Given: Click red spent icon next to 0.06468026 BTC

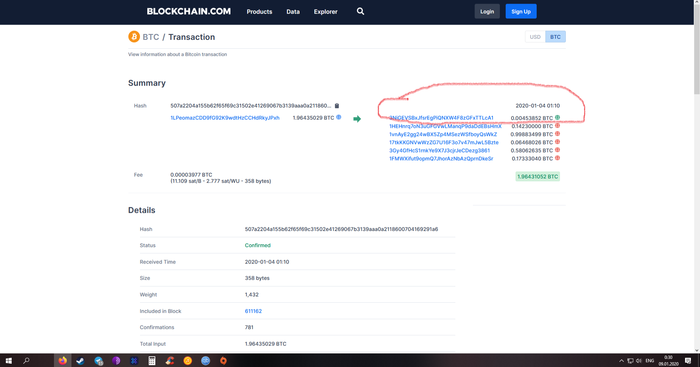Looking at the screenshot, I should [557, 142].
